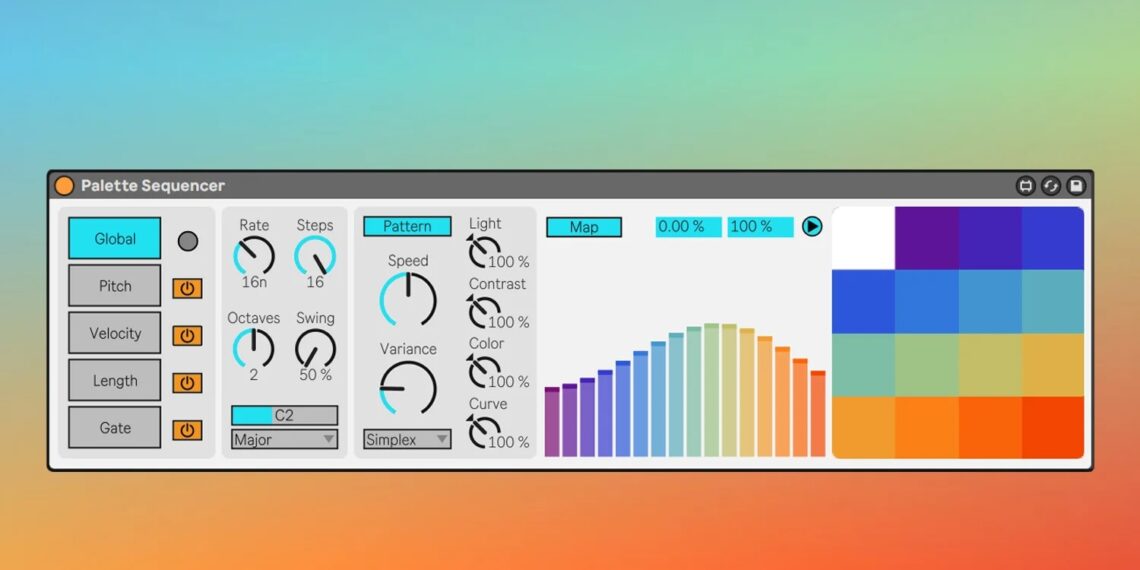
Task: Click the Rate knob set to 16n
Action: [x=254, y=257]
